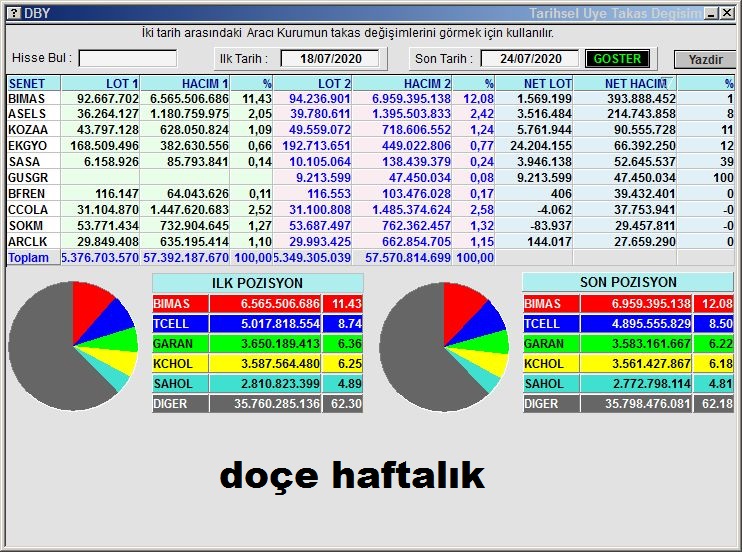Click cyan SAHOL swatch in SON POZISYON
Screen dimensions: 742x552
[x=551, y=384]
